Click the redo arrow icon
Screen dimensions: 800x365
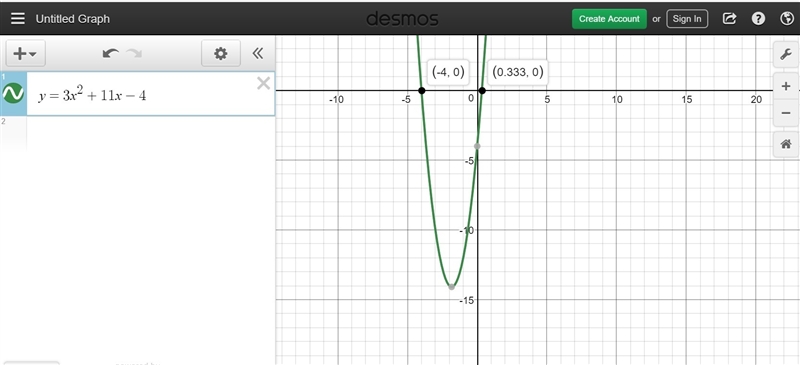(x=134, y=53)
